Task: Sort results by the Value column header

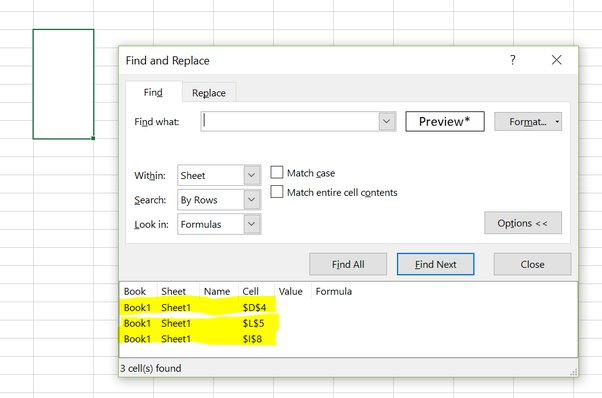Action: 293,291
